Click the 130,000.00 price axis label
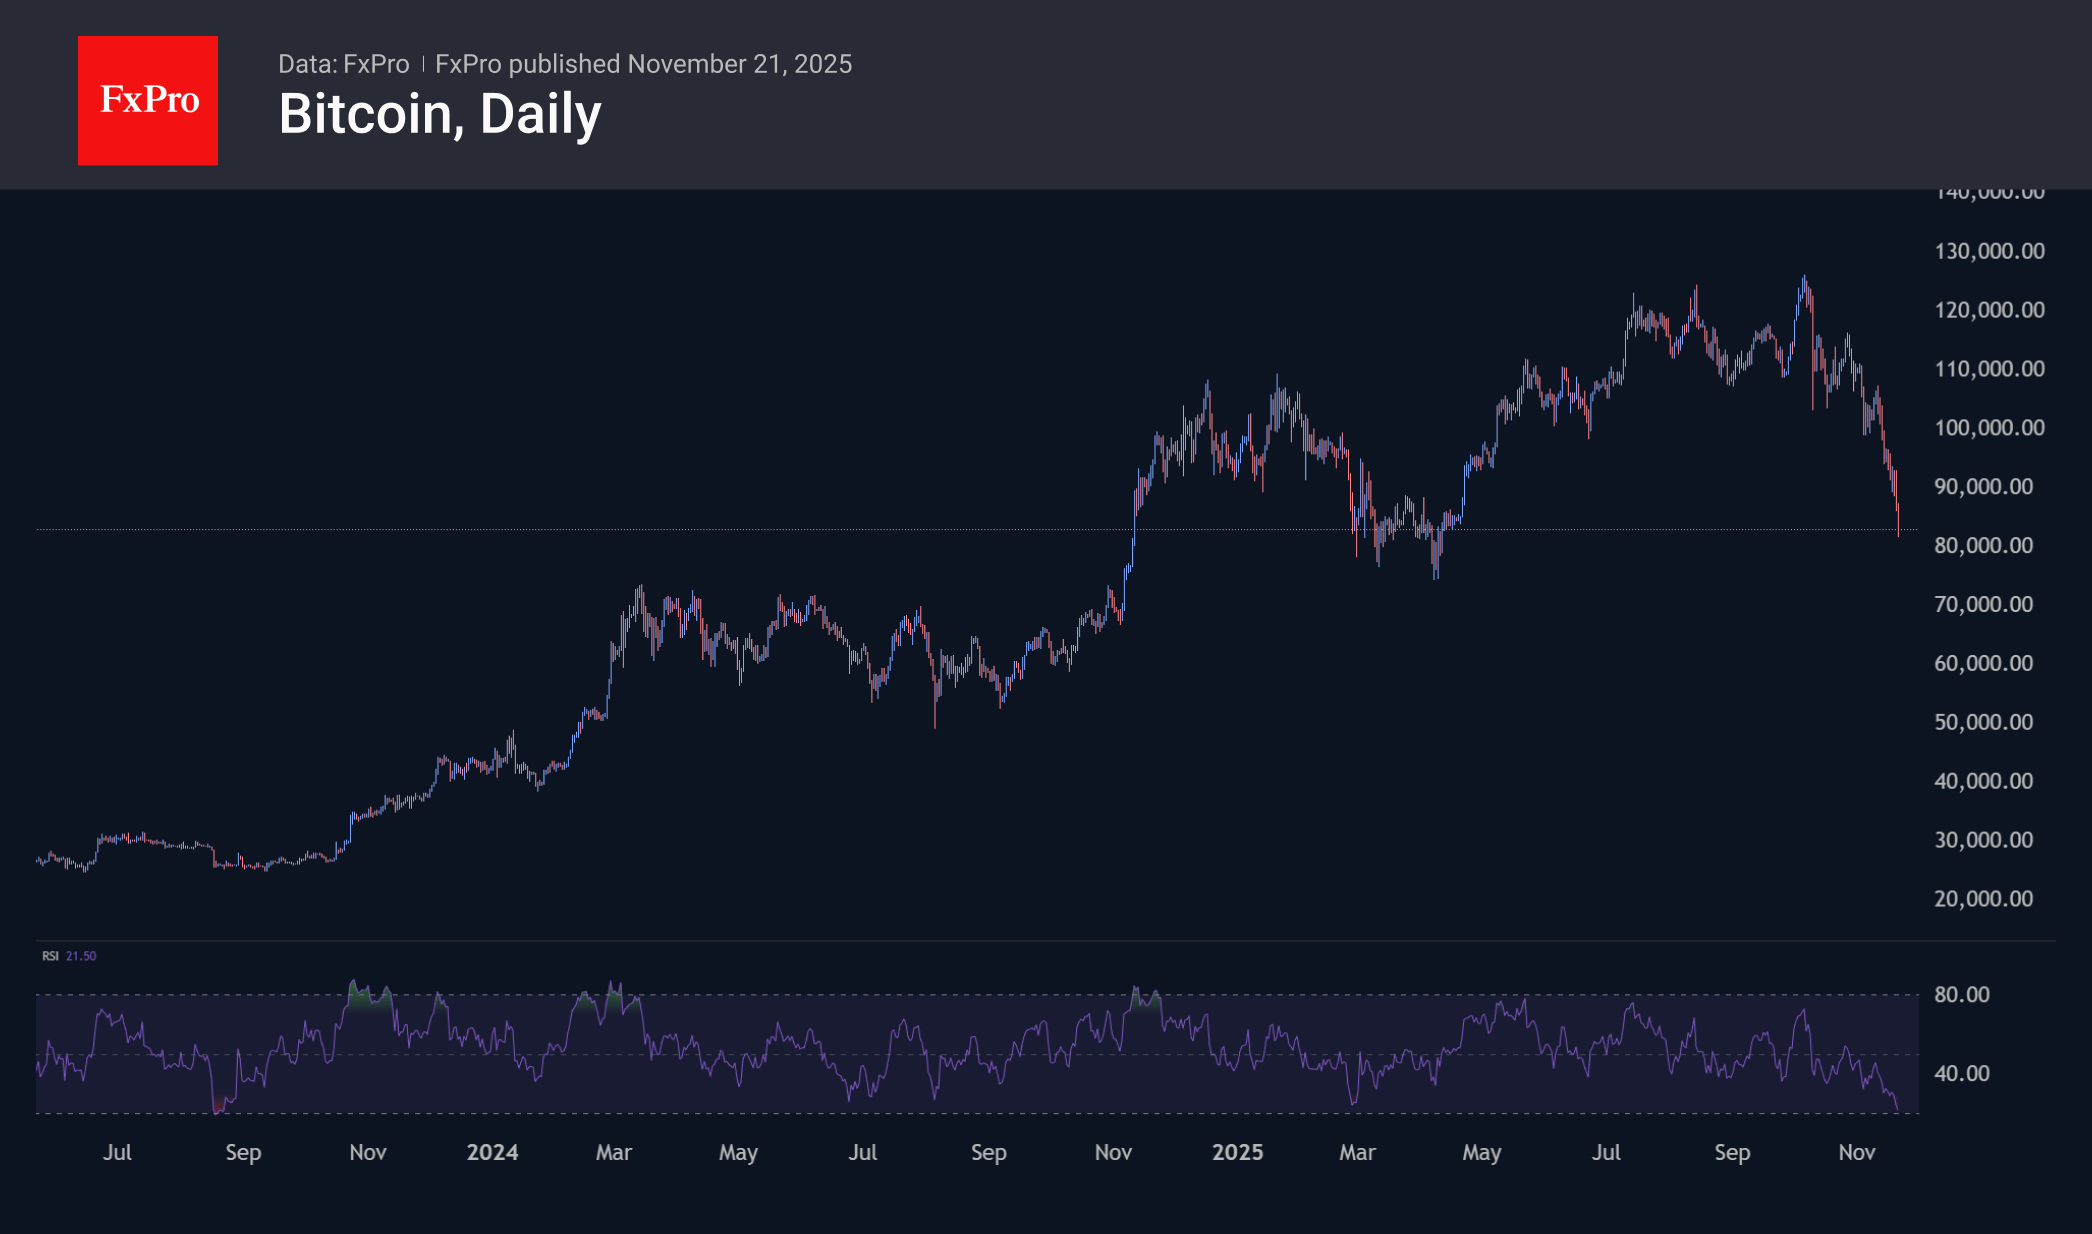 tap(1988, 251)
